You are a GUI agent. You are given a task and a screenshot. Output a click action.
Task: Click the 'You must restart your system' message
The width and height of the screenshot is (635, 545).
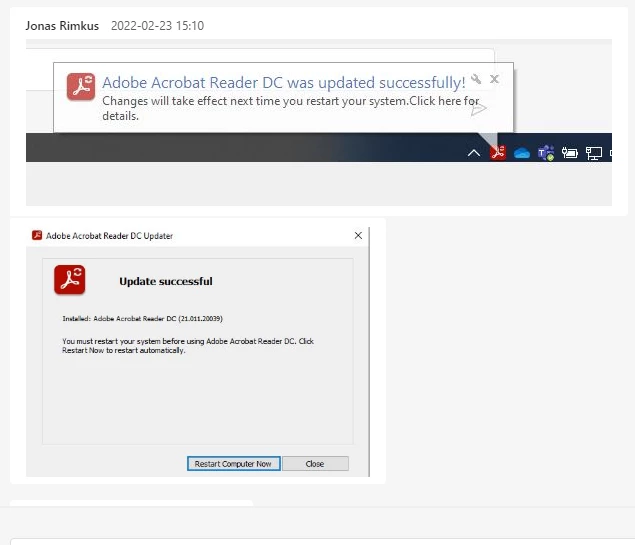pos(188,346)
